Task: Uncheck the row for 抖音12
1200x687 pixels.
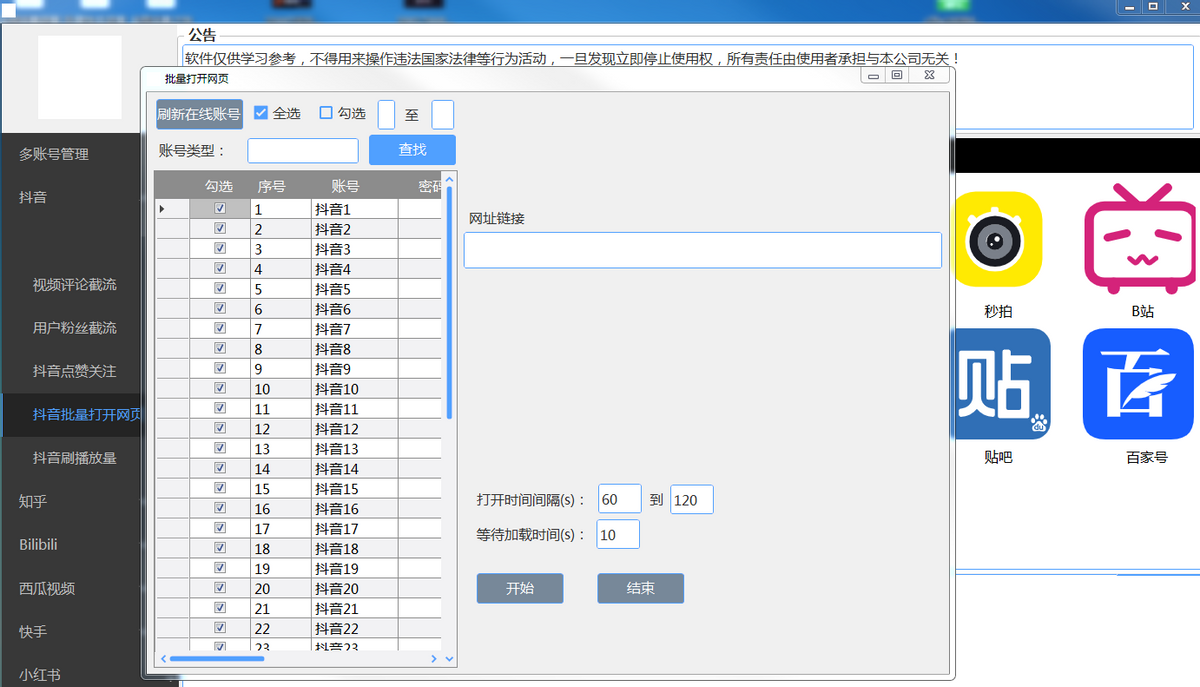Action: tap(220, 429)
